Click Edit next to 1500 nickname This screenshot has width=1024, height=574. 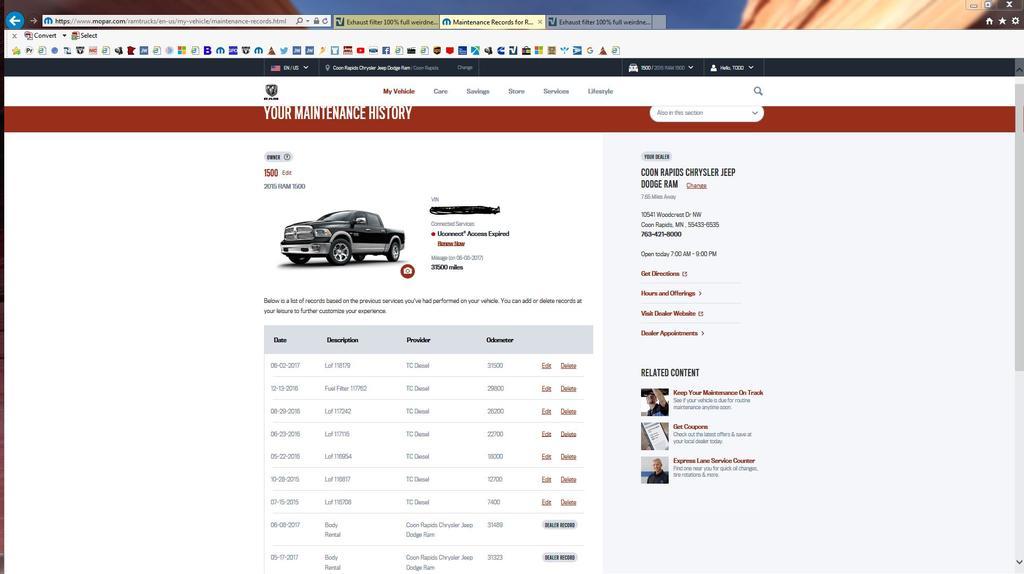pos(287,173)
